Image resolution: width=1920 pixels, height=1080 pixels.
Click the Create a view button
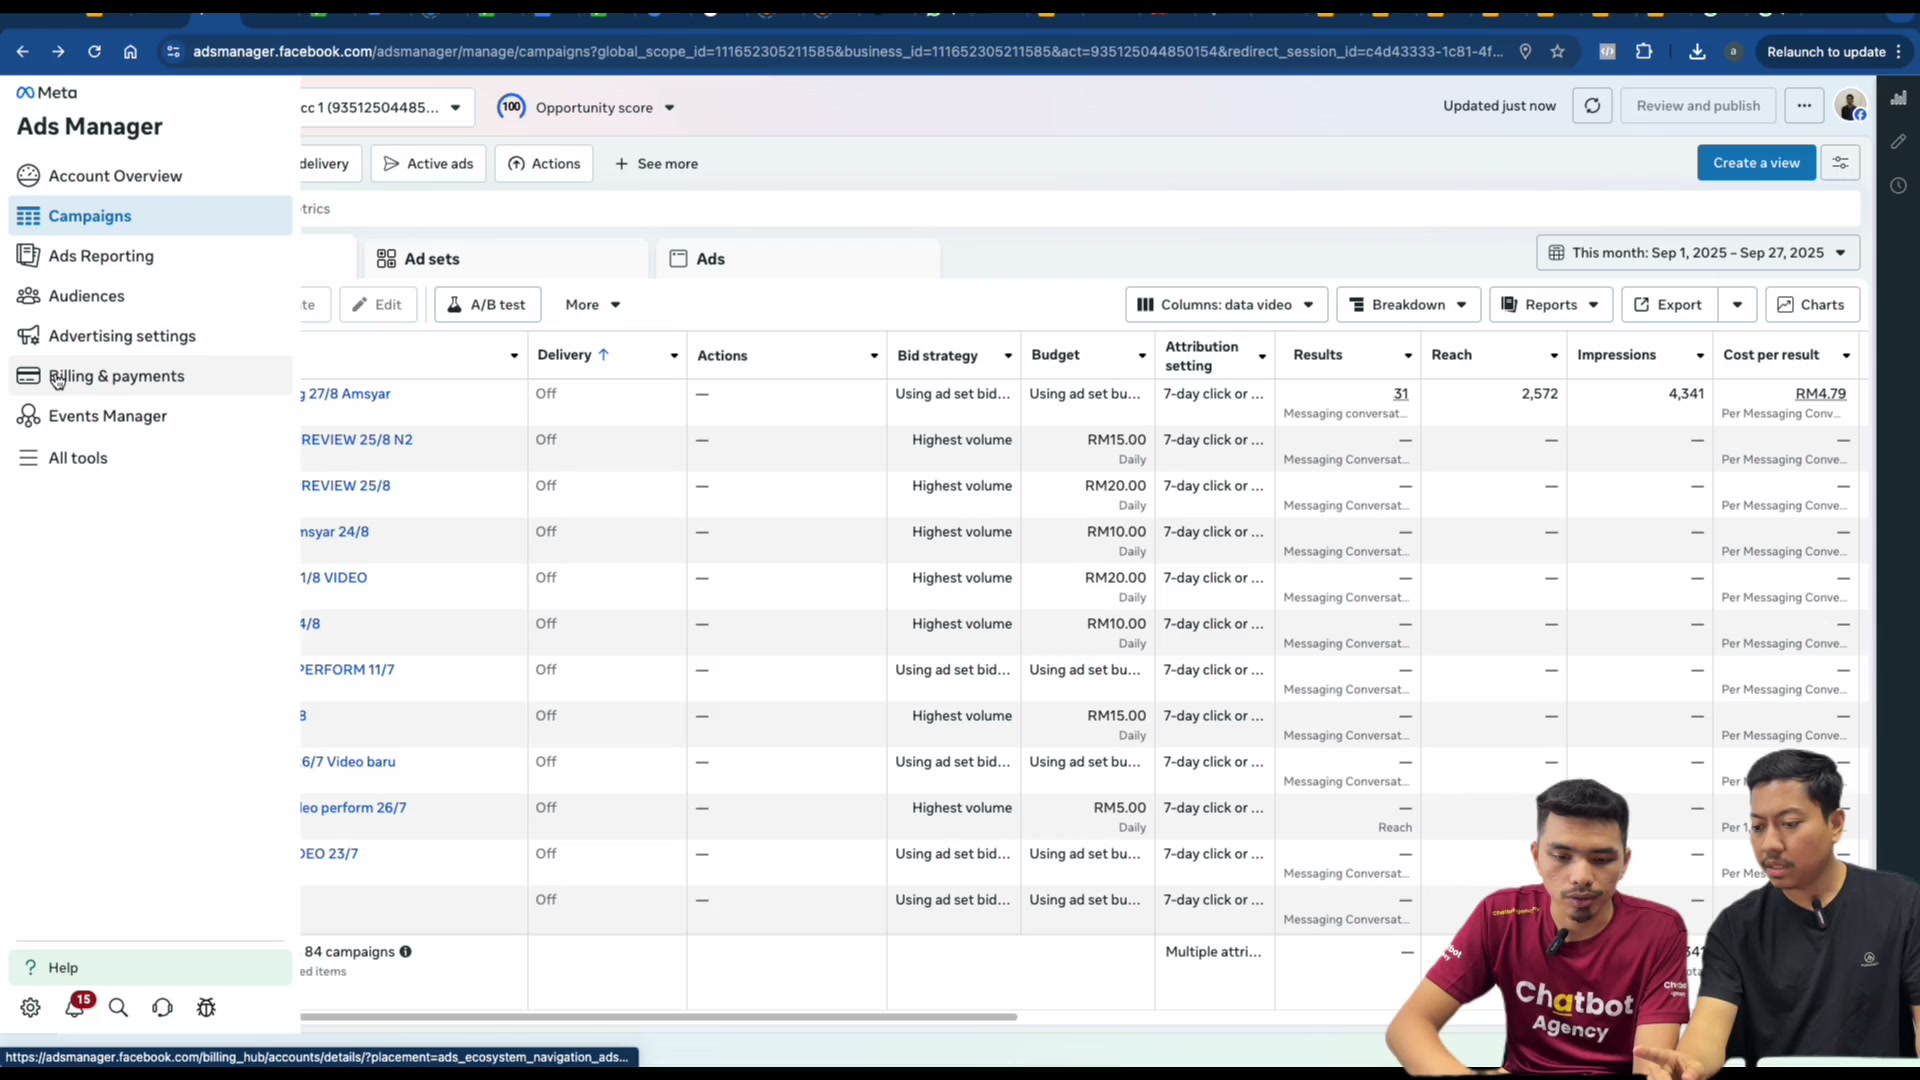pyautogui.click(x=1756, y=163)
